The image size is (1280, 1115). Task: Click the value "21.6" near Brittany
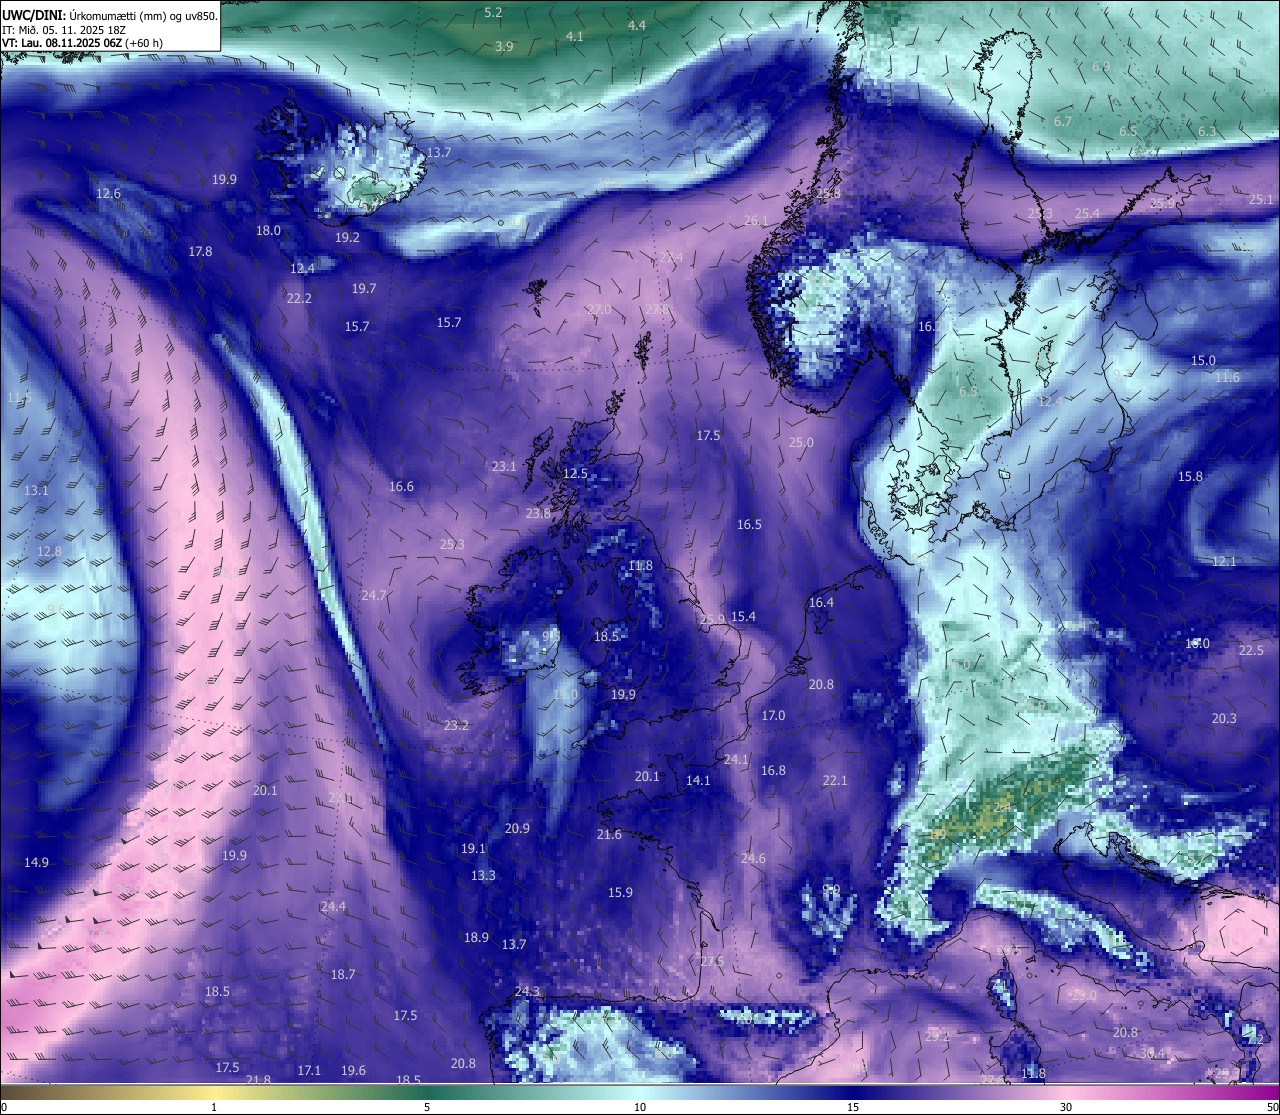point(609,834)
